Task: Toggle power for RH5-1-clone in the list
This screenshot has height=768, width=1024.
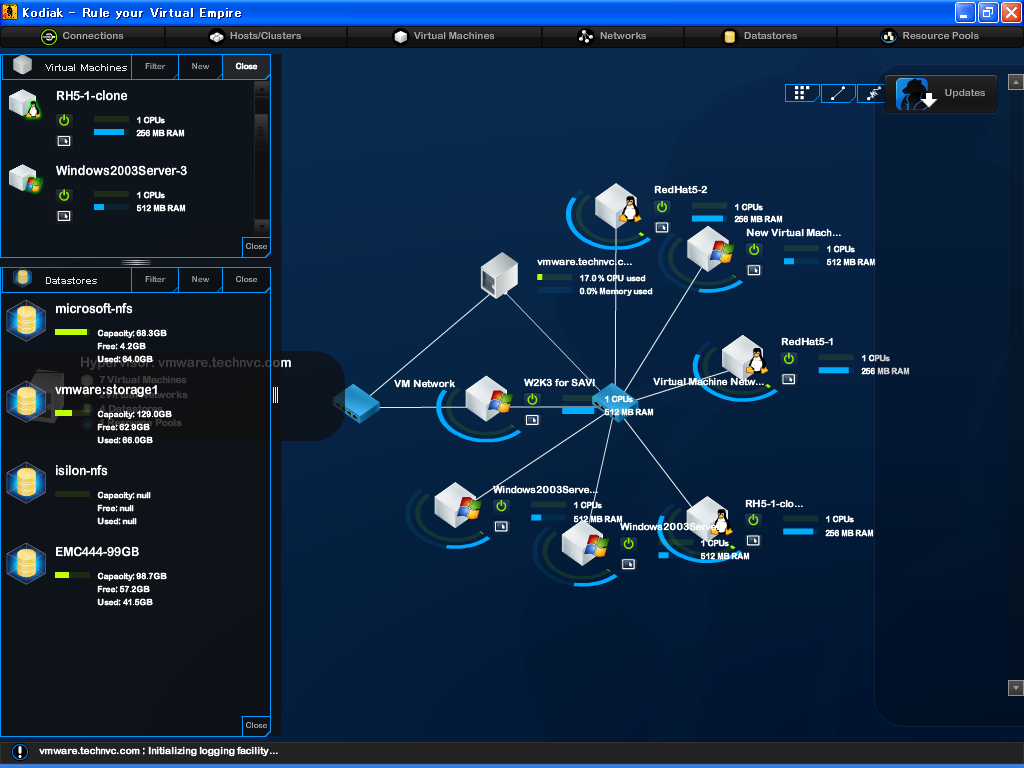Action: (64, 120)
